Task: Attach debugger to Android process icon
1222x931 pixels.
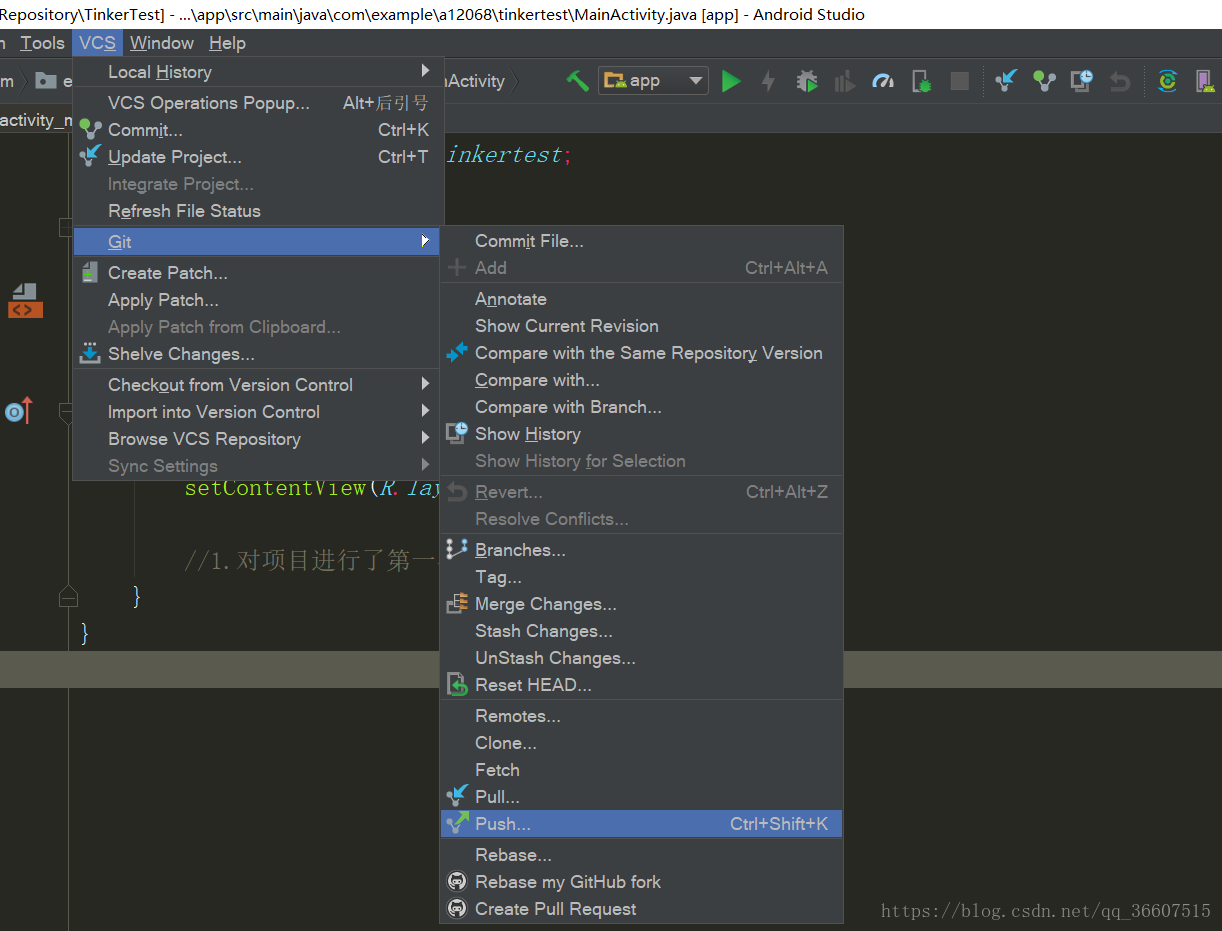Action: tap(921, 81)
